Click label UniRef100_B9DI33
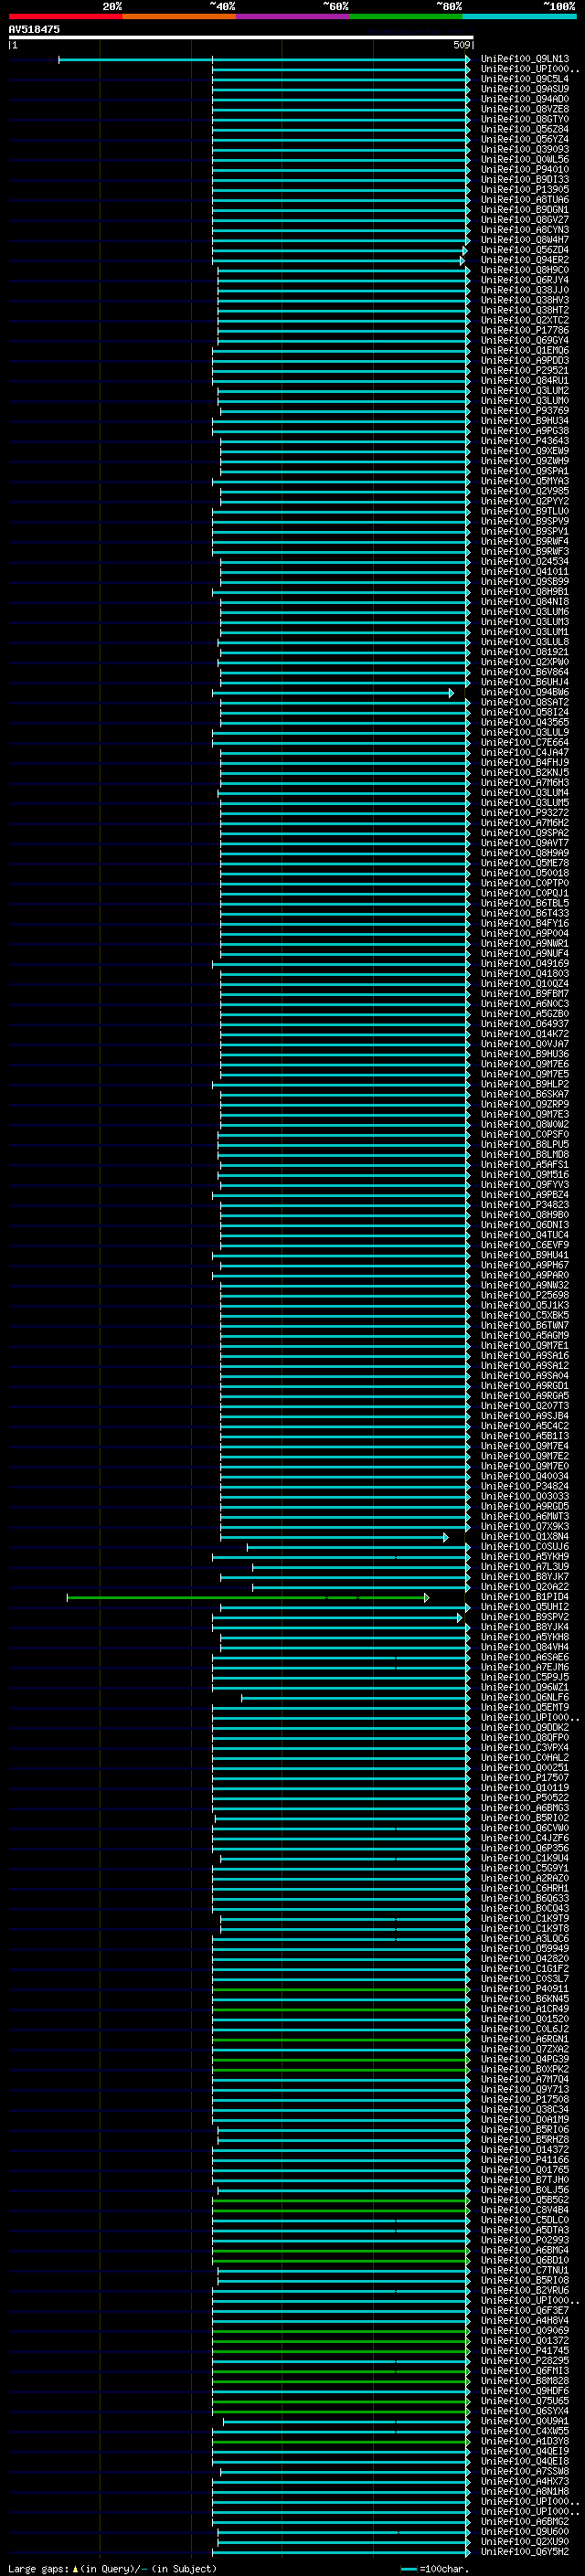 click(525, 179)
